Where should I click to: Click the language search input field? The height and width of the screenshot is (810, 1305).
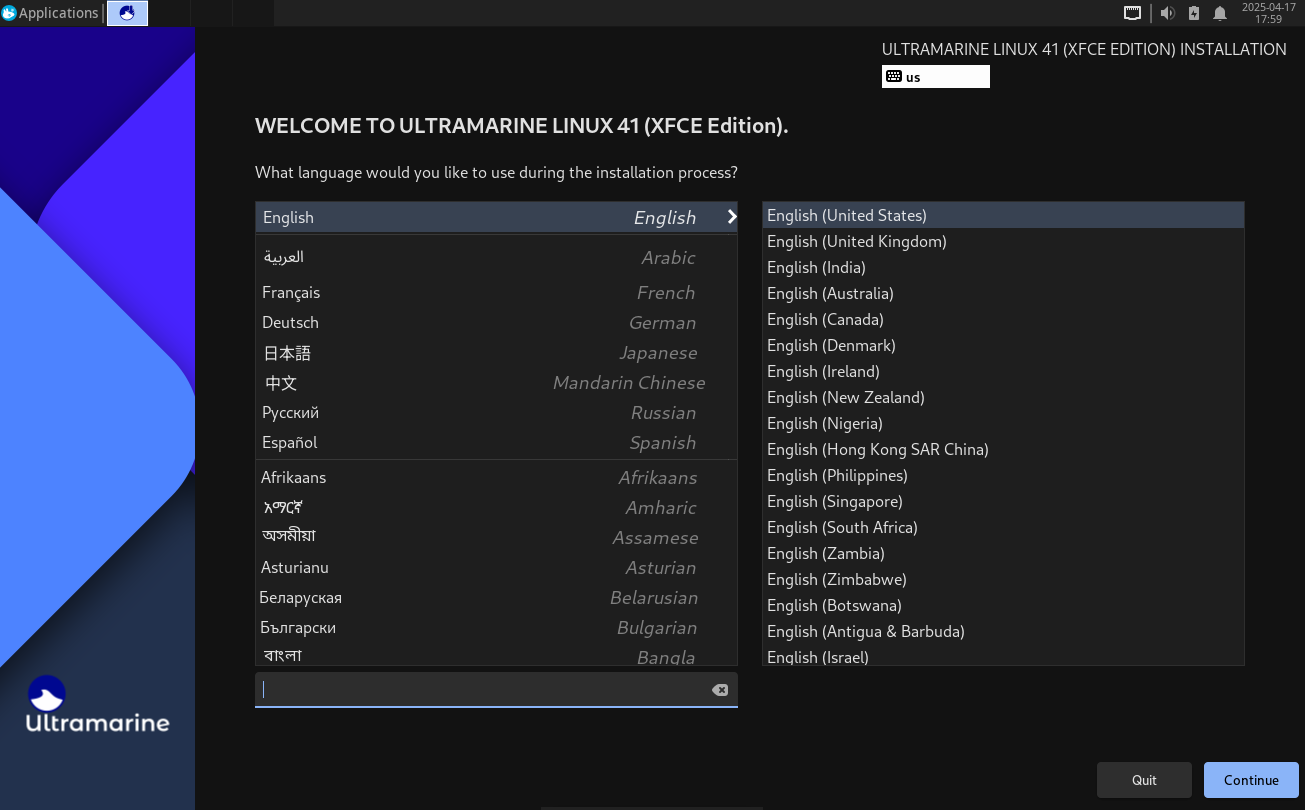coord(496,690)
